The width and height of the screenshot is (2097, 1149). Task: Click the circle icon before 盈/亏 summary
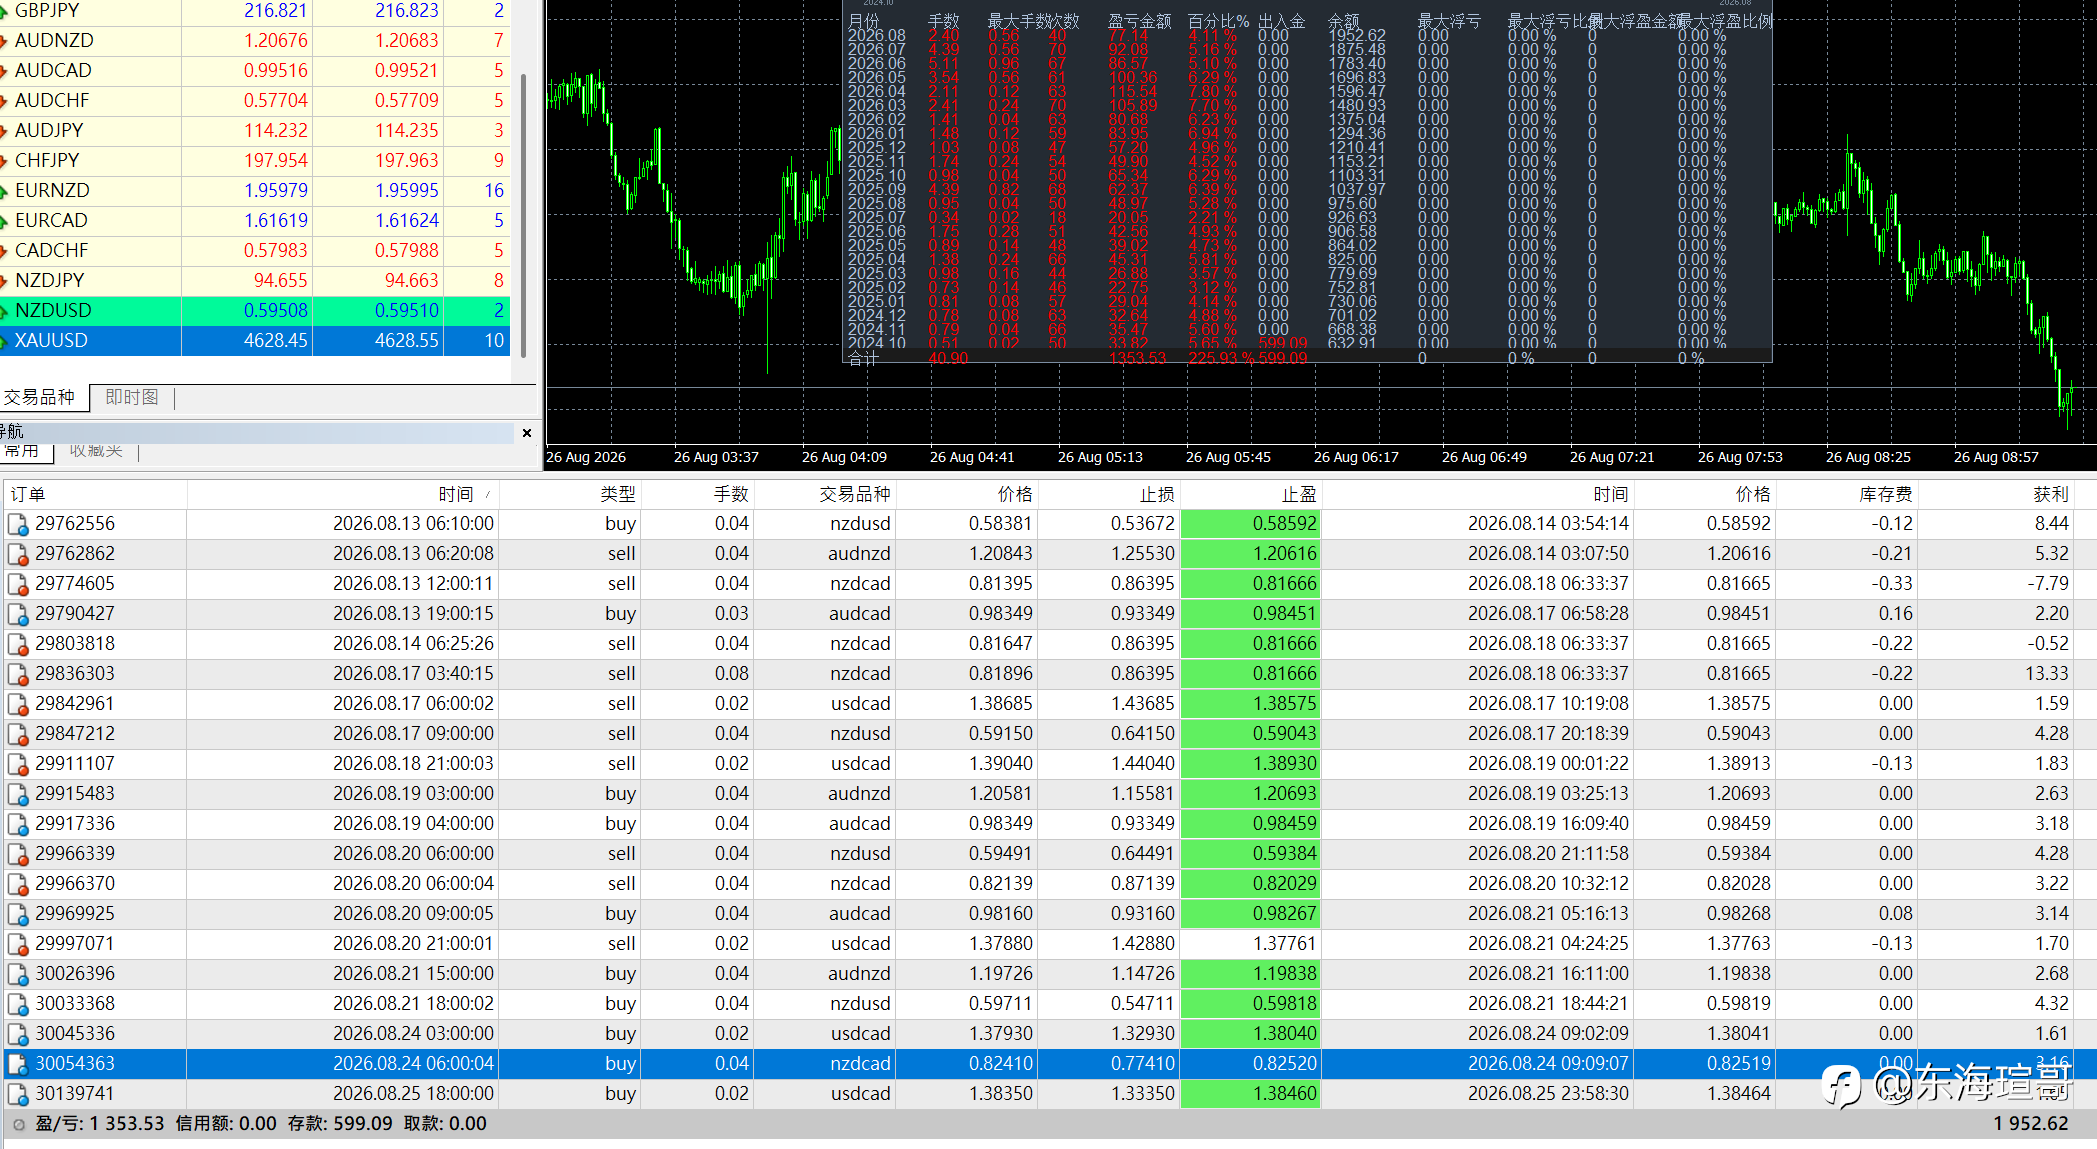point(19,1124)
